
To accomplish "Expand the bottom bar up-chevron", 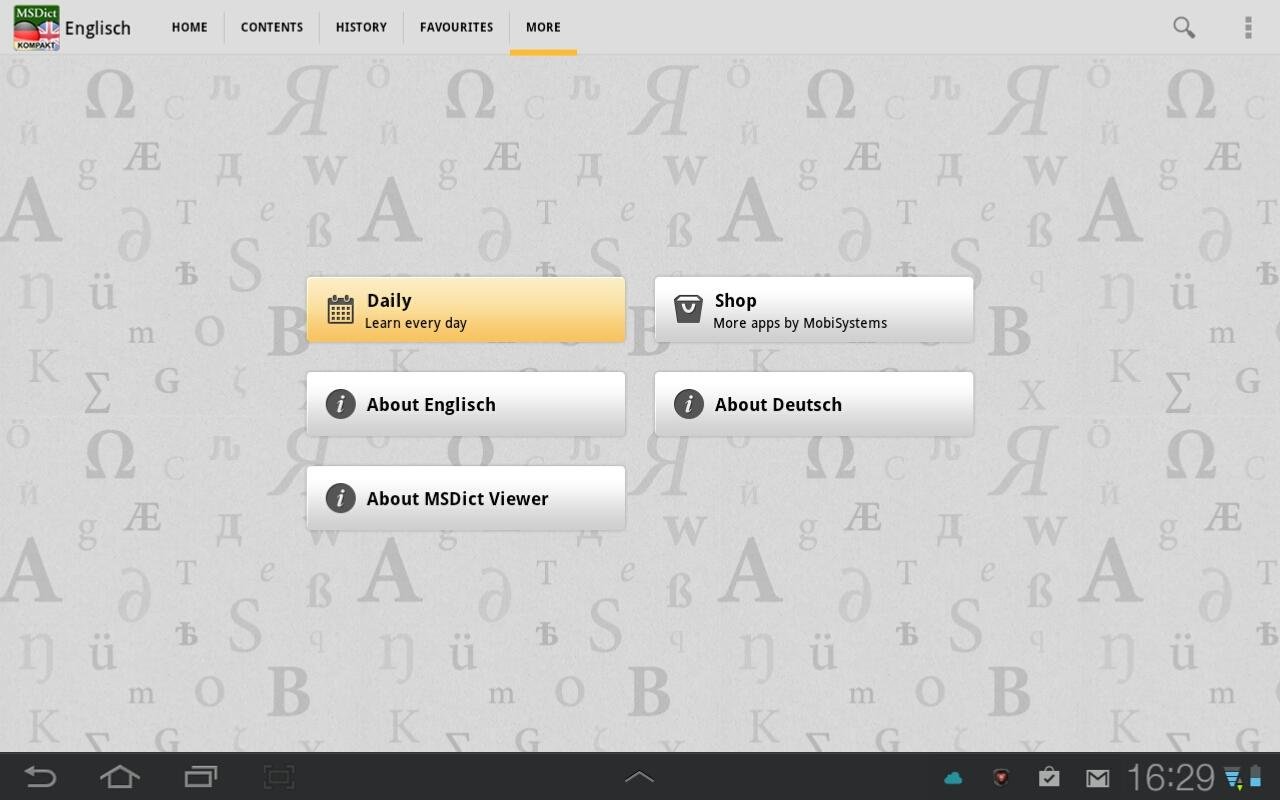I will pyautogui.click(x=639, y=776).
